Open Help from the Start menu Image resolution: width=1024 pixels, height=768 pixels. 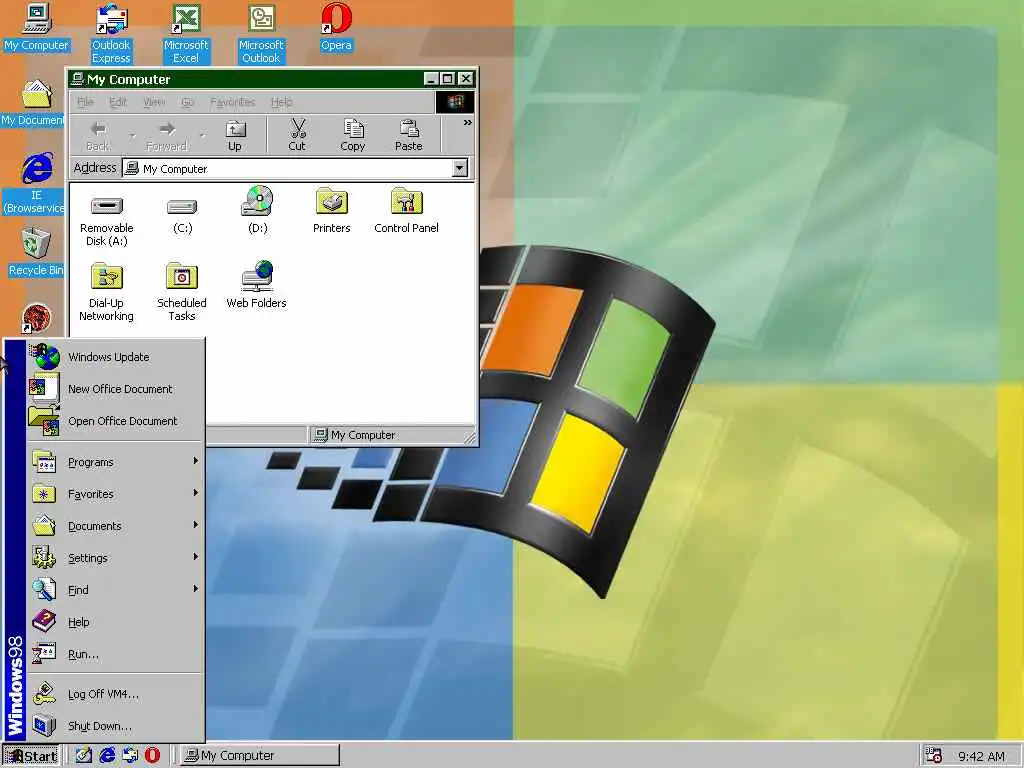pos(116,622)
